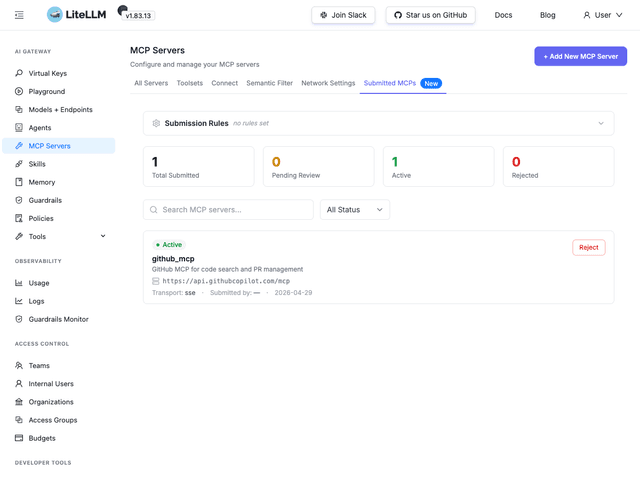Click the MCP Servers tool icon

pyautogui.click(x=19, y=146)
